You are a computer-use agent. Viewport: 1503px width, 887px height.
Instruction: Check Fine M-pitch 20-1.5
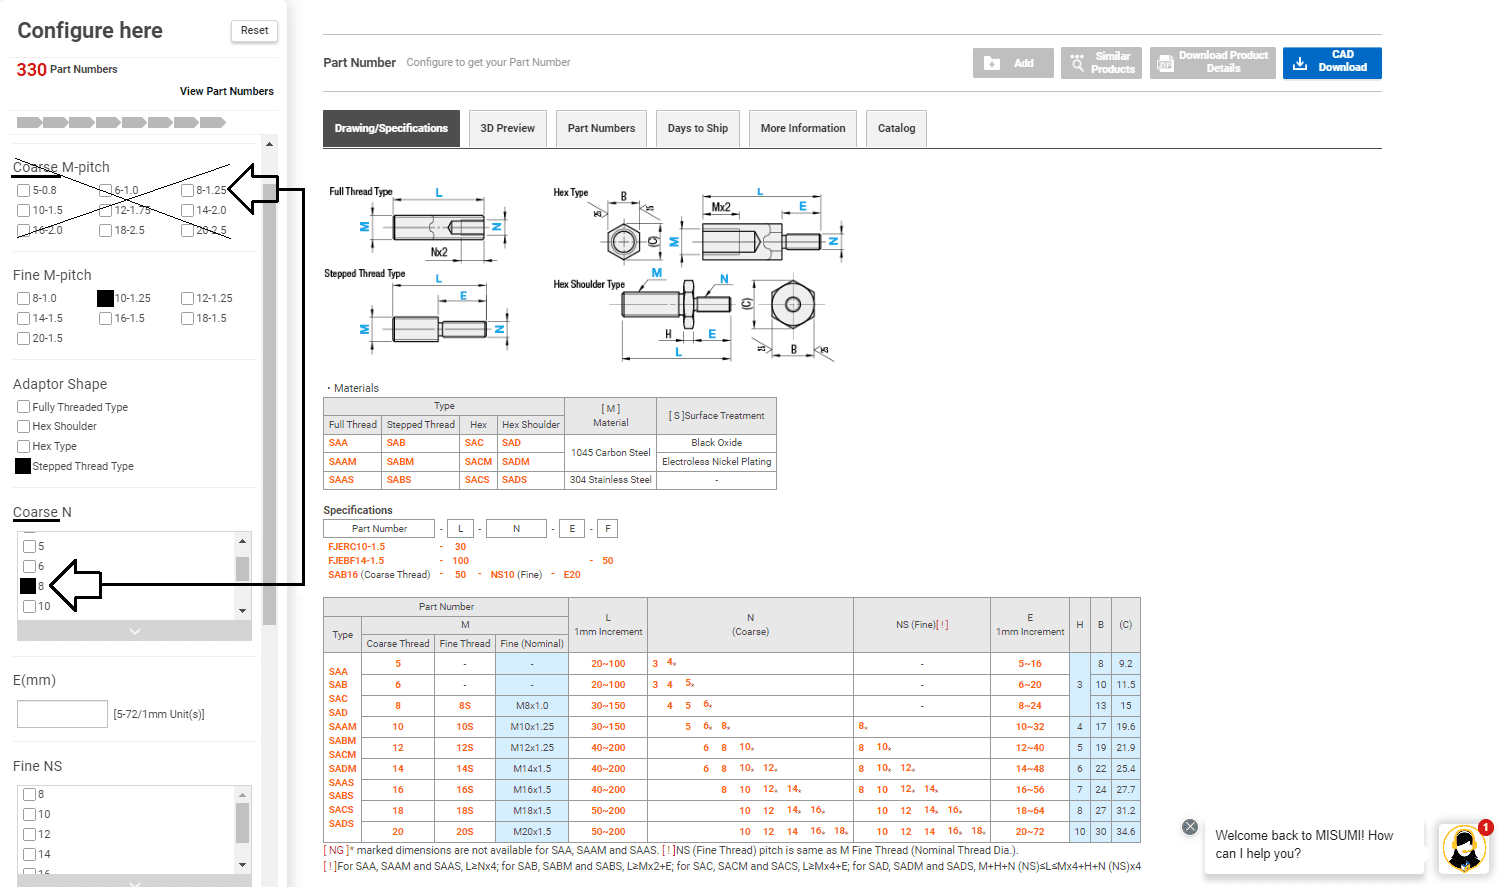tap(24, 338)
